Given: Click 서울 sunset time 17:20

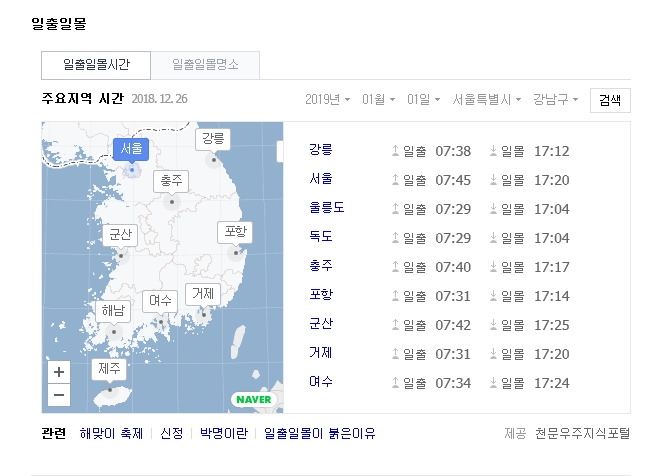Looking at the screenshot, I should (552, 180).
